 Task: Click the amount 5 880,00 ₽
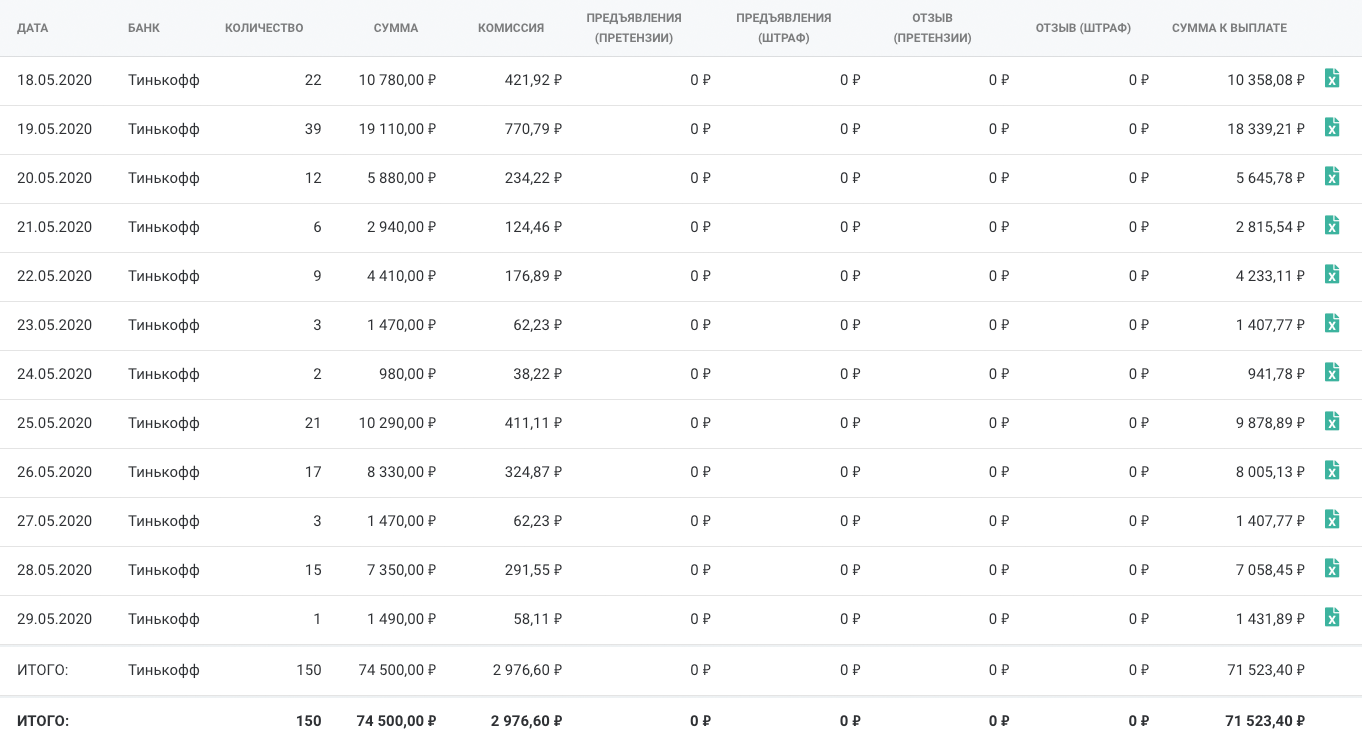(402, 178)
